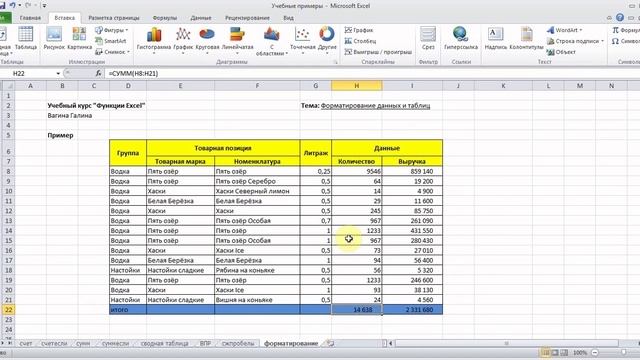This screenshot has width=640, height=360.
Task: Insert a Срез slicer filter
Action: coord(428,38)
